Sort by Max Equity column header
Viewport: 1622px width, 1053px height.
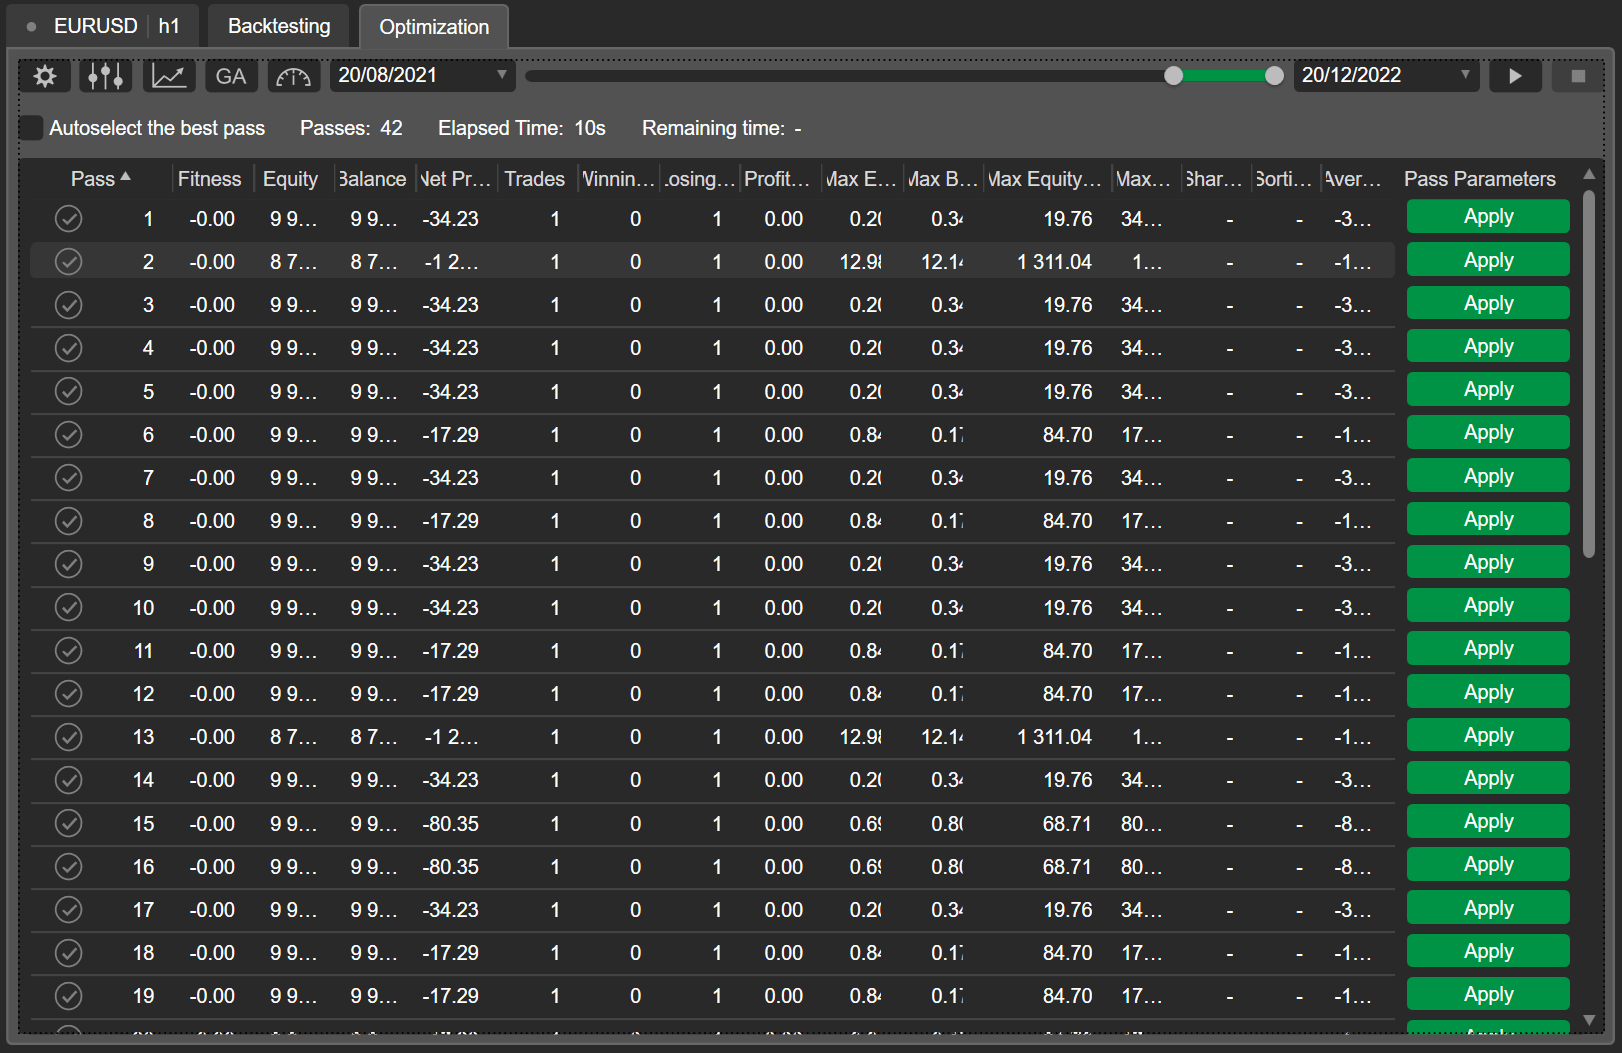point(1045,179)
